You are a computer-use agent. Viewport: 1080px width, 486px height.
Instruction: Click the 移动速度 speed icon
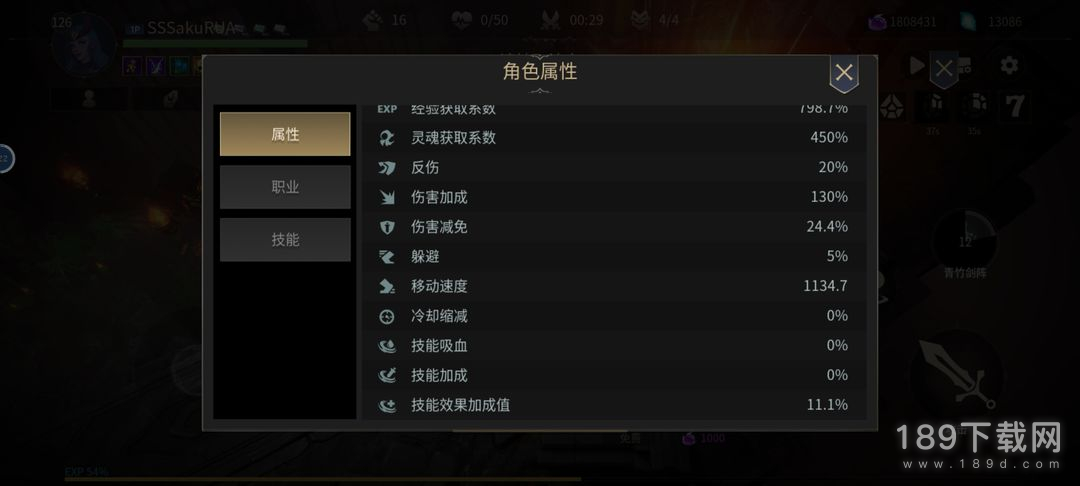[x=387, y=286]
